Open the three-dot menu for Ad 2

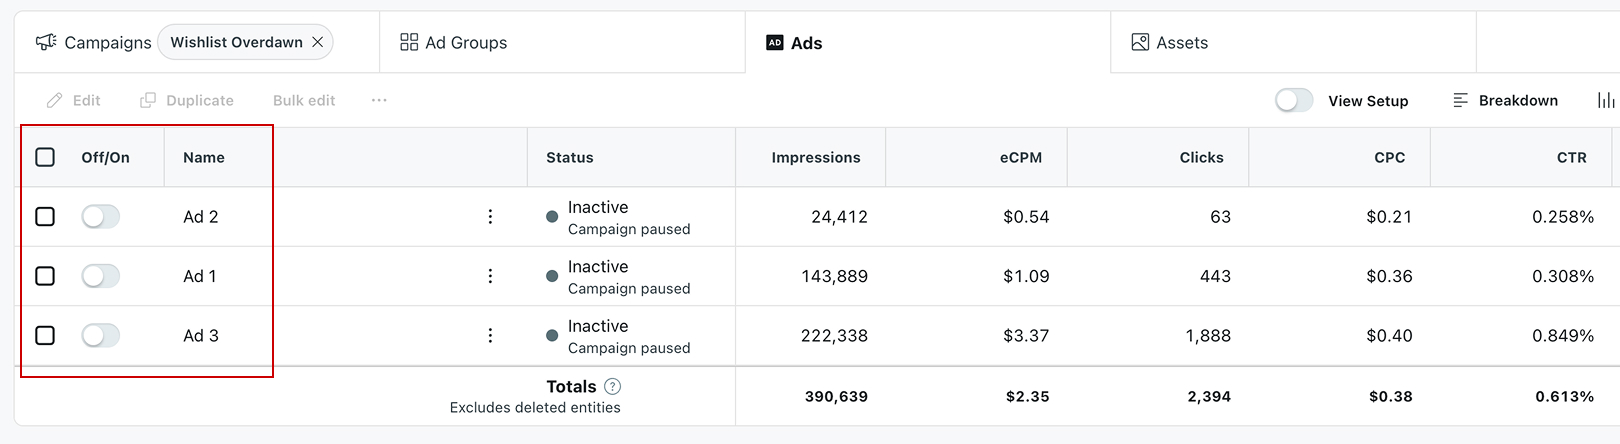click(x=490, y=217)
